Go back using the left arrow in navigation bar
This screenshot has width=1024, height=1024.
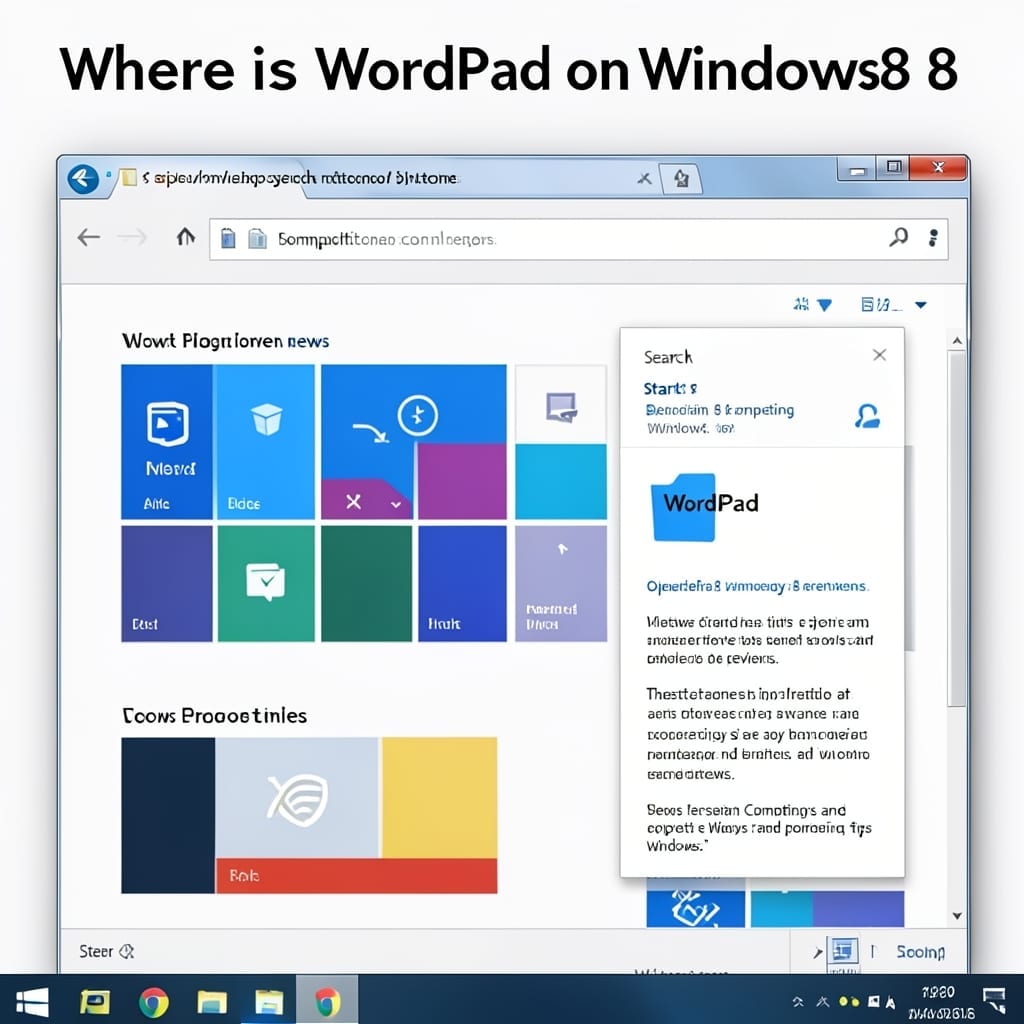[89, 237]
